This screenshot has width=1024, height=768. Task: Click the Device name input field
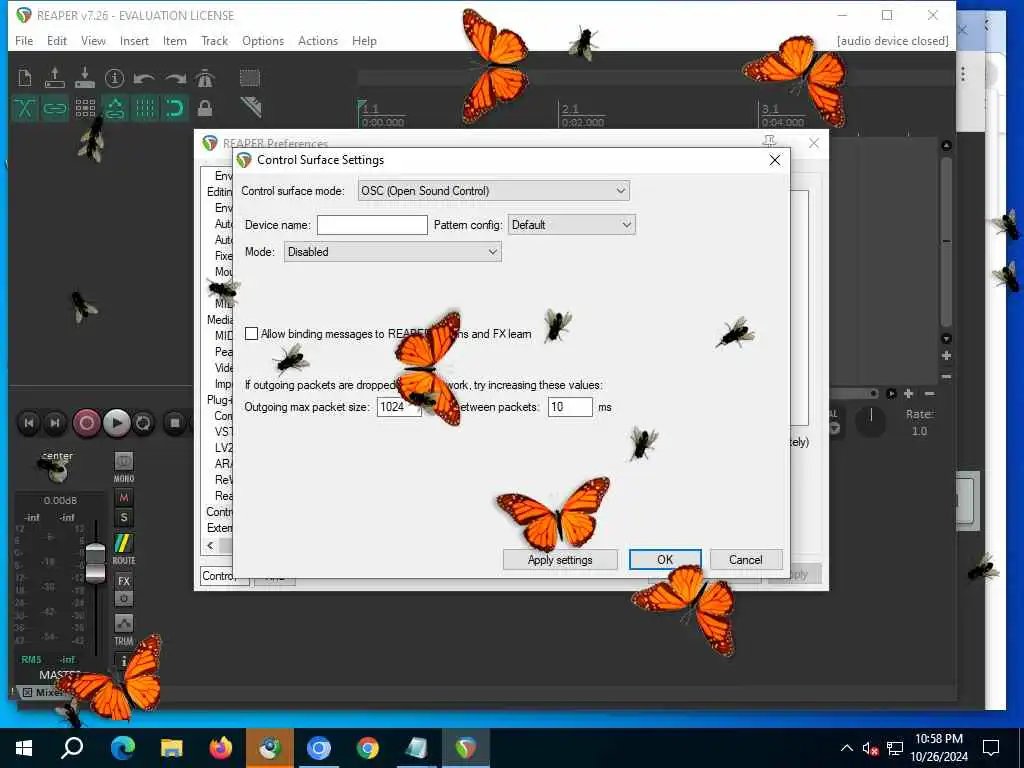click(x=372, y=225)
